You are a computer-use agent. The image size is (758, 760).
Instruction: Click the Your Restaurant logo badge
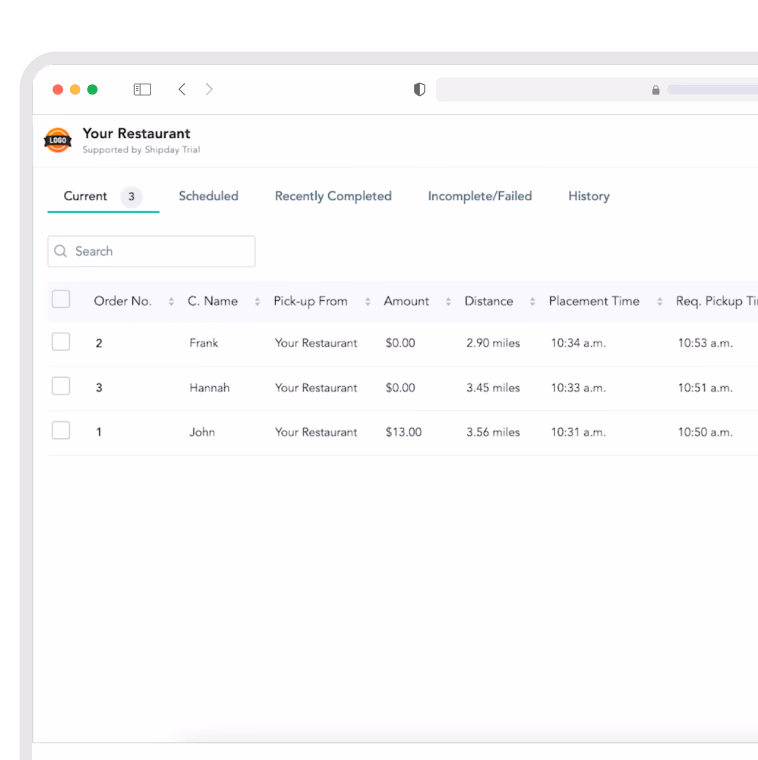click(58, 140)
